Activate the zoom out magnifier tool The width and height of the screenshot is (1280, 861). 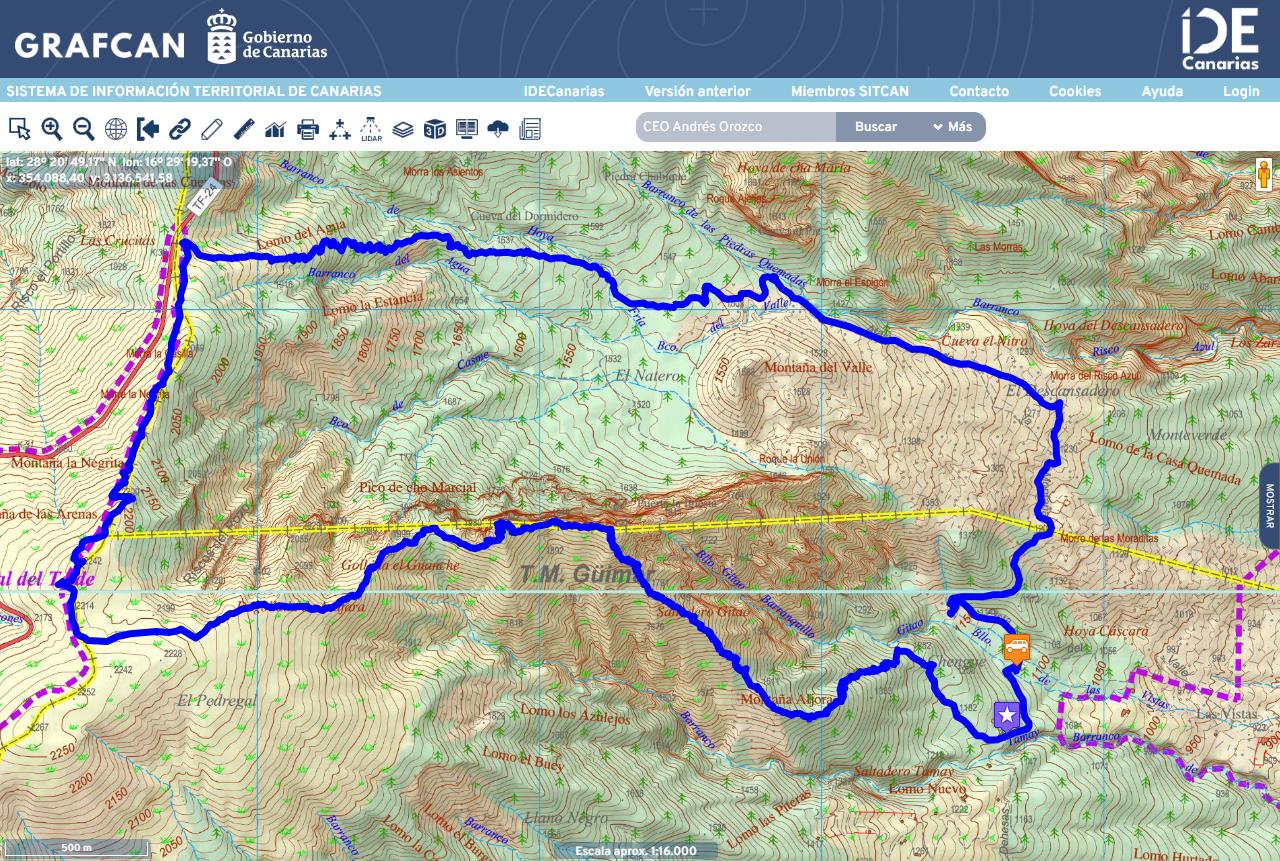tap(84, 129)
